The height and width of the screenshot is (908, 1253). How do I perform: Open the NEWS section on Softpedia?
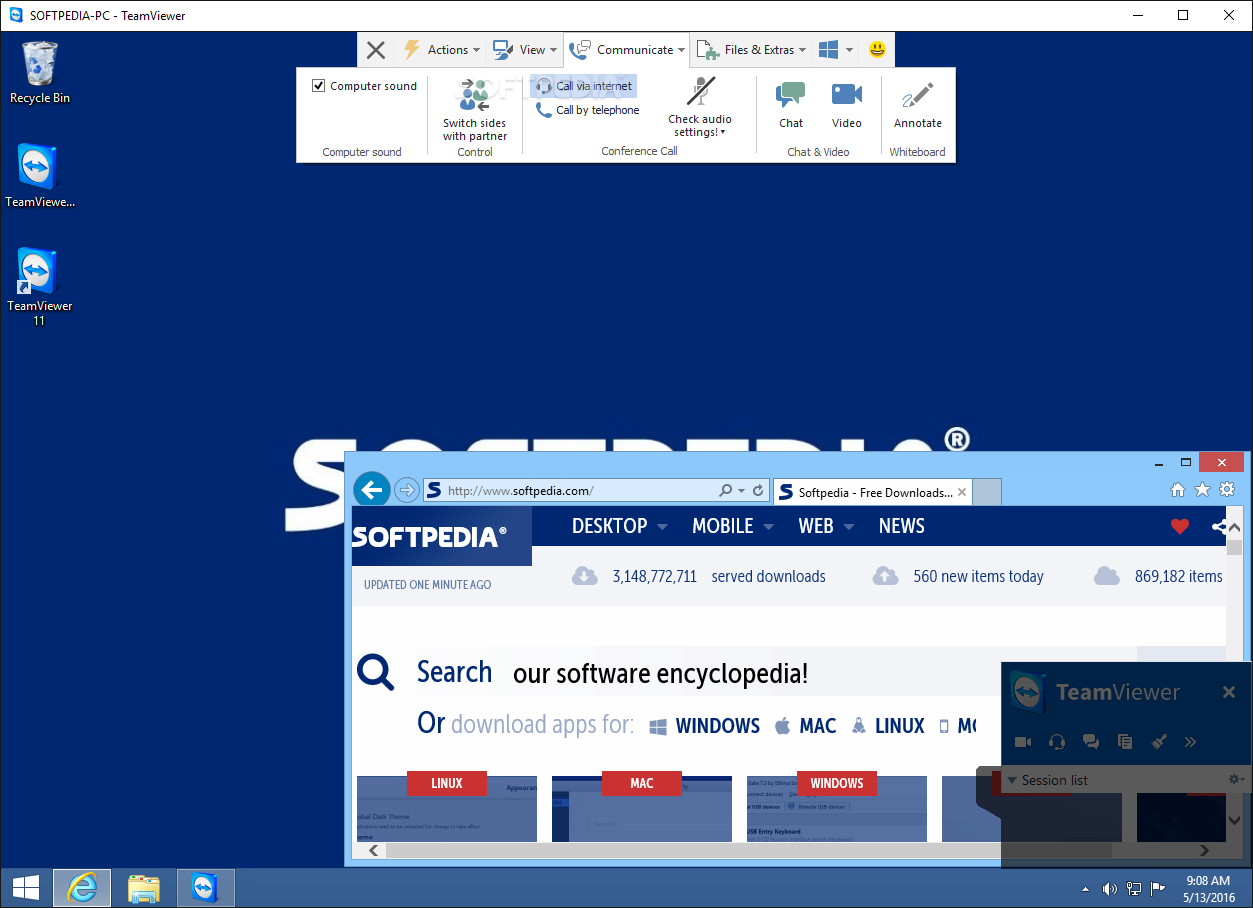pos(902,526)
